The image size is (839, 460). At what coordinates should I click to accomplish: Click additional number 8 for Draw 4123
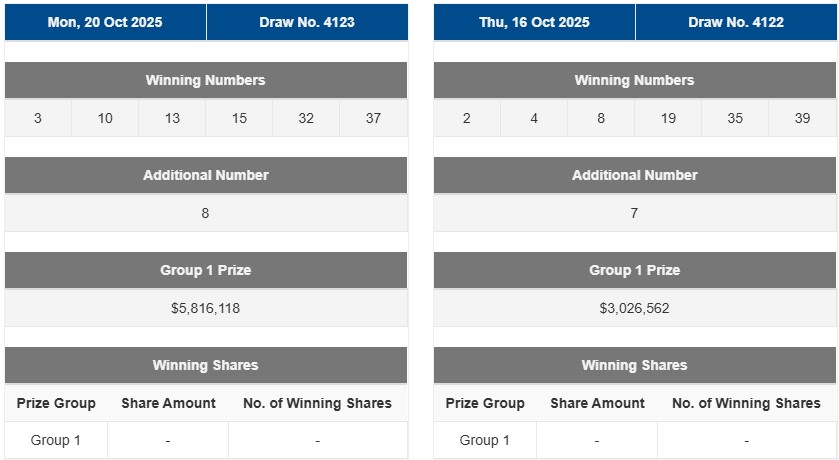[206, 213]
